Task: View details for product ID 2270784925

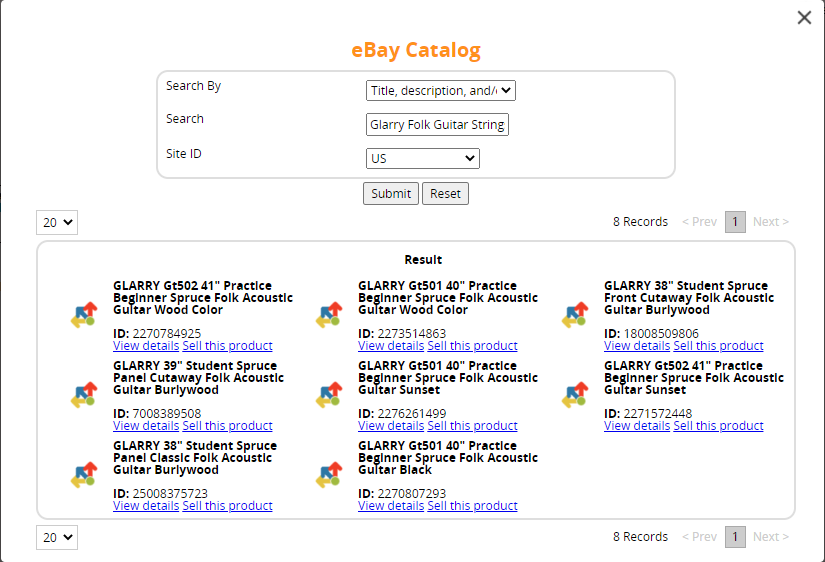Action: point(146,346)
